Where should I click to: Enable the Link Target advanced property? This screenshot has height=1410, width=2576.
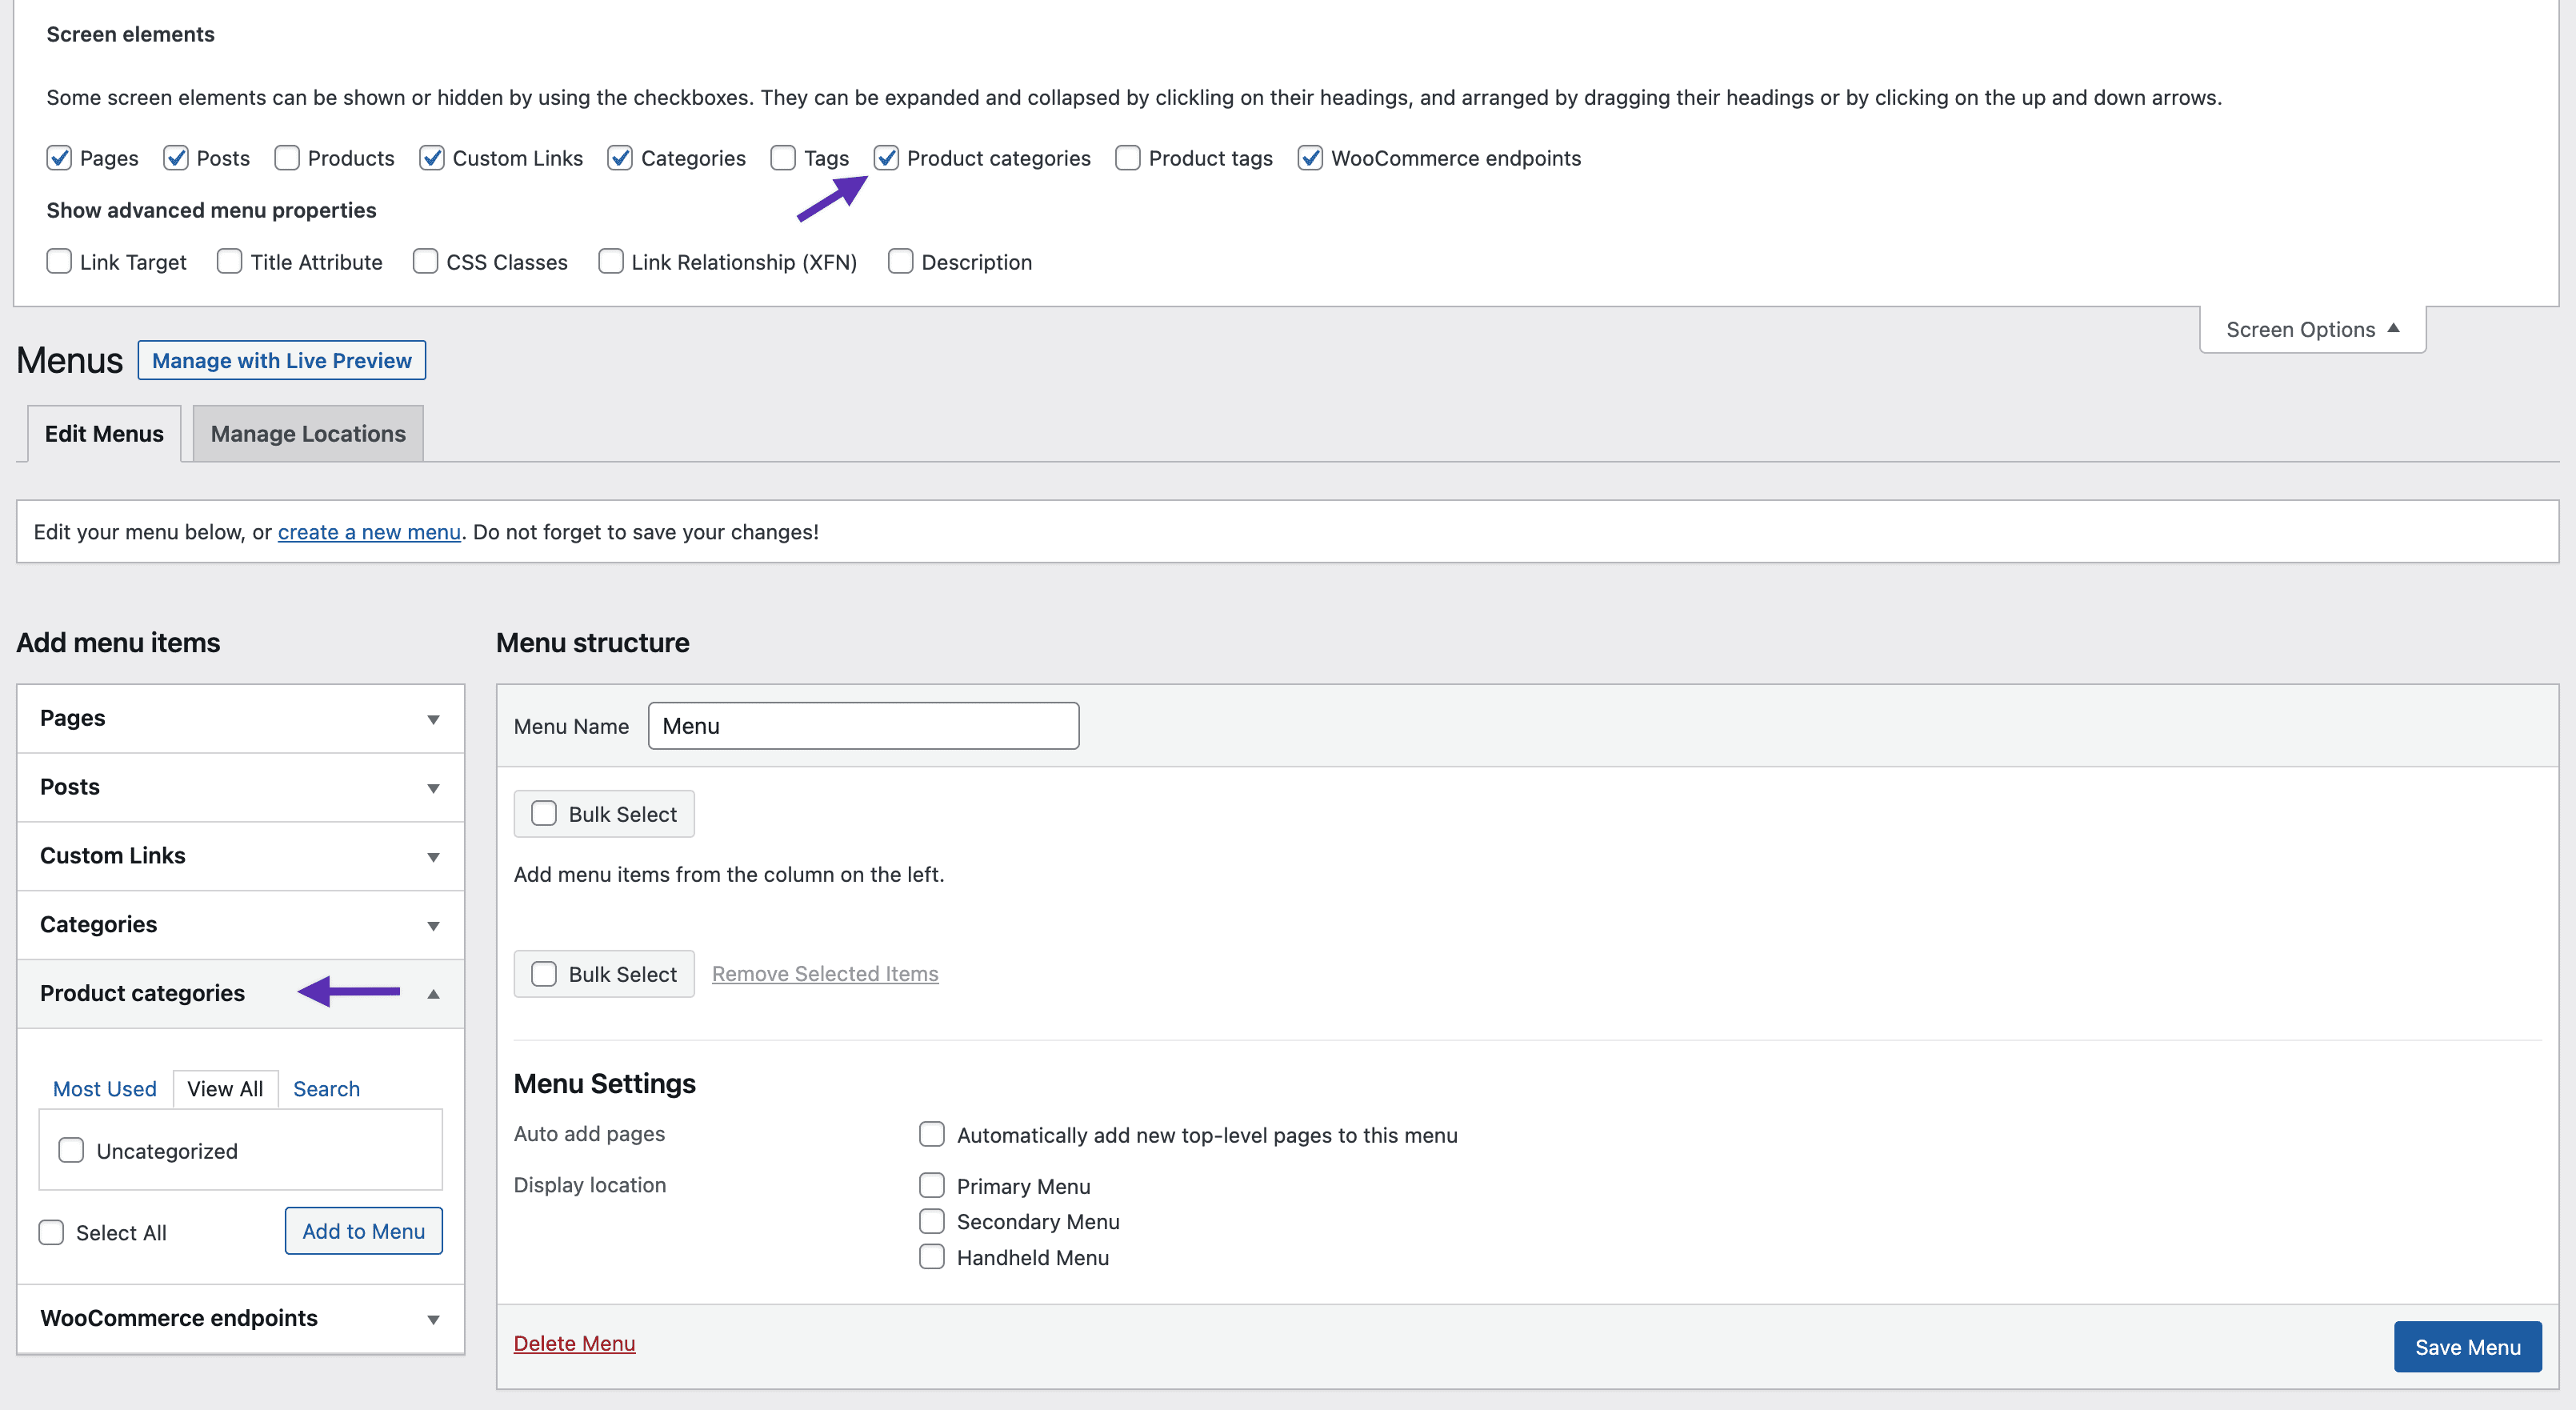pyautogui.click(x=59, y=261)
